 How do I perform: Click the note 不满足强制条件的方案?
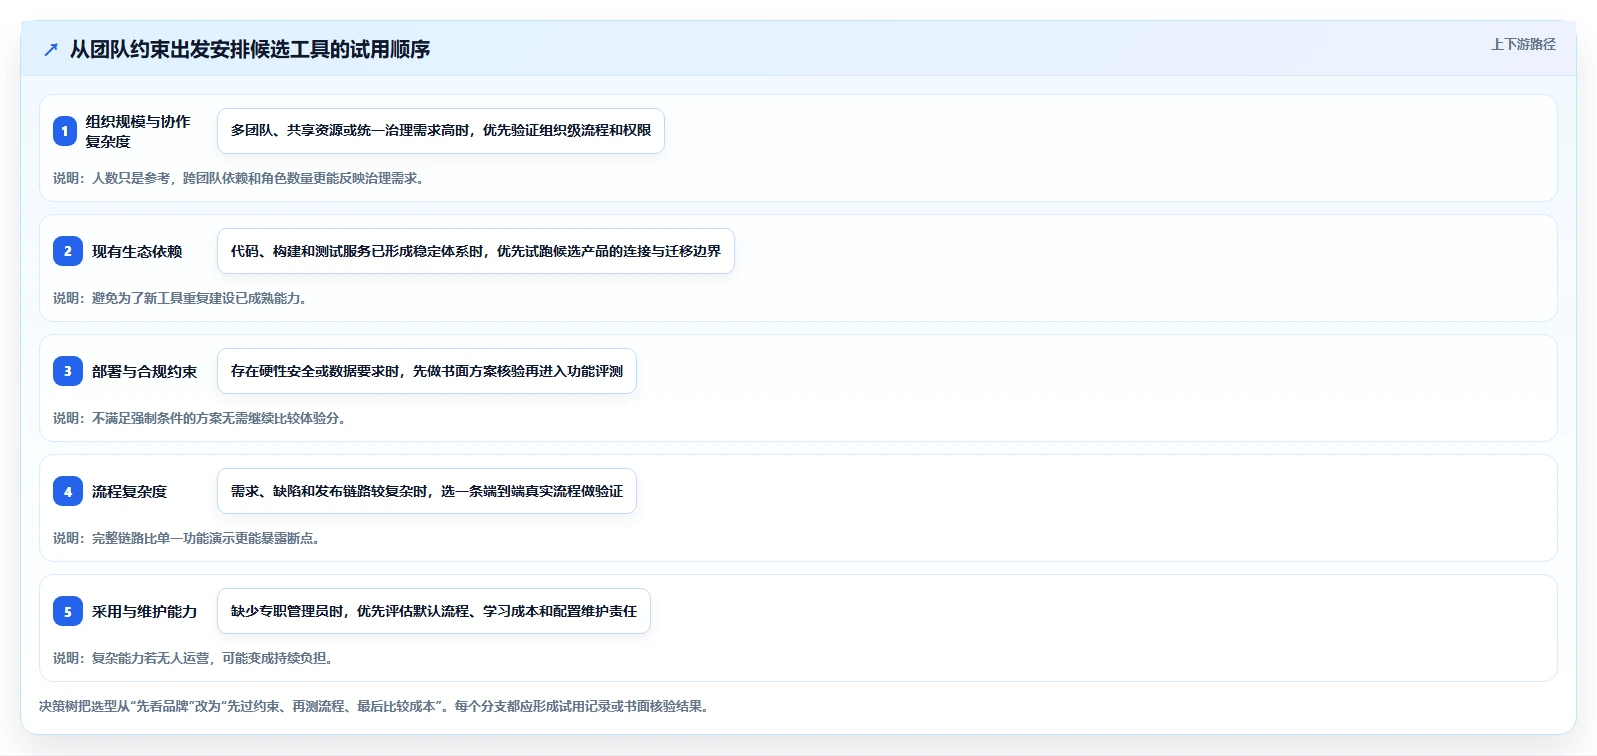click(x=202, y=418)
